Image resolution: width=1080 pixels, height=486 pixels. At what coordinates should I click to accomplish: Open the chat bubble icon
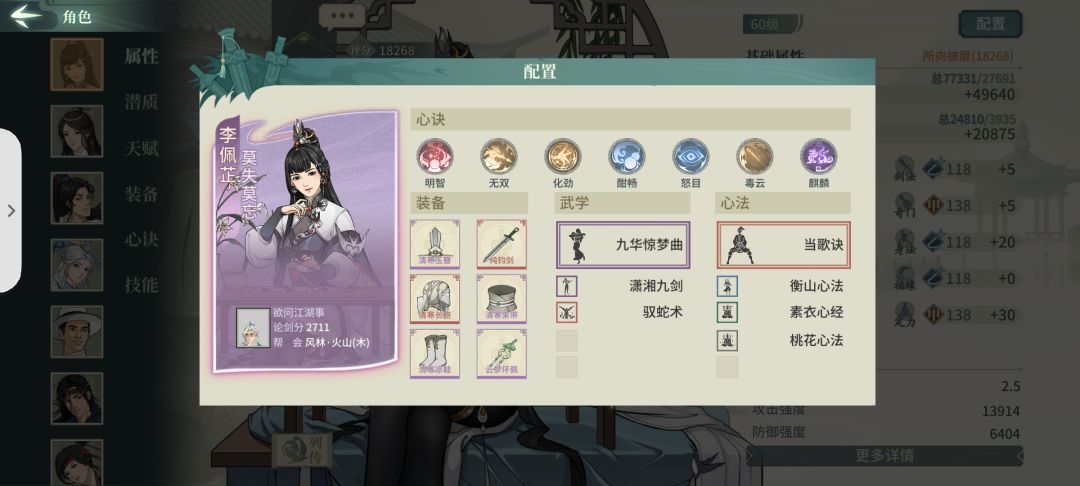[x=342, y=16]
